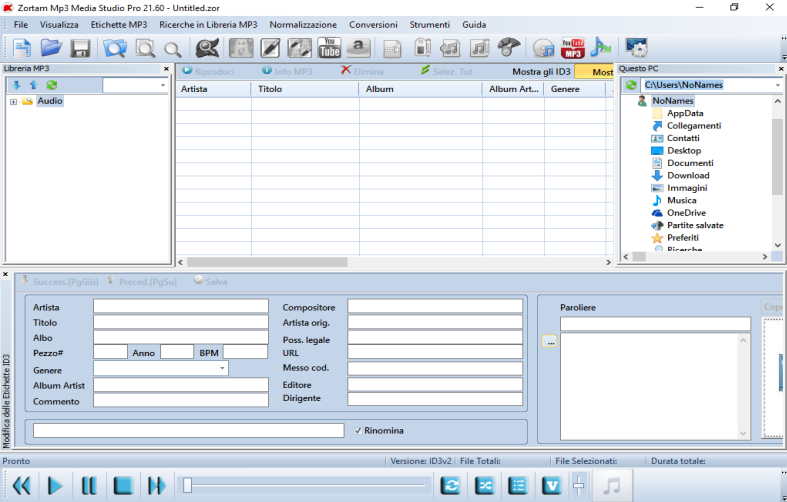The width and height of the screenshot is (787, 502).
Task: Click the pencil edit tag icon
Action: [271, 48]
